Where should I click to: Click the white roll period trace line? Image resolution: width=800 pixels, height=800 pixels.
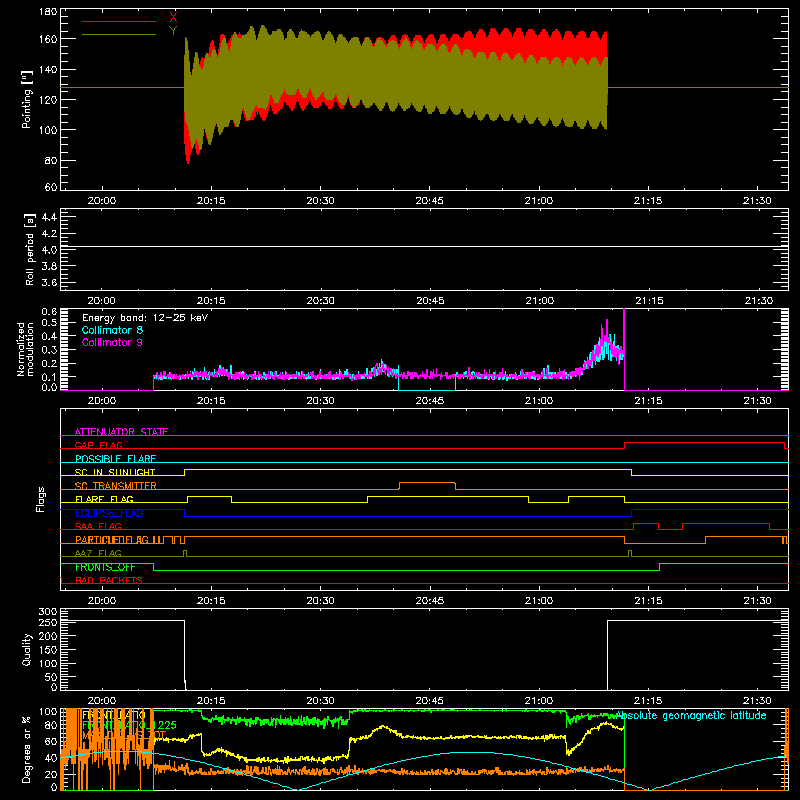(424, 247)
